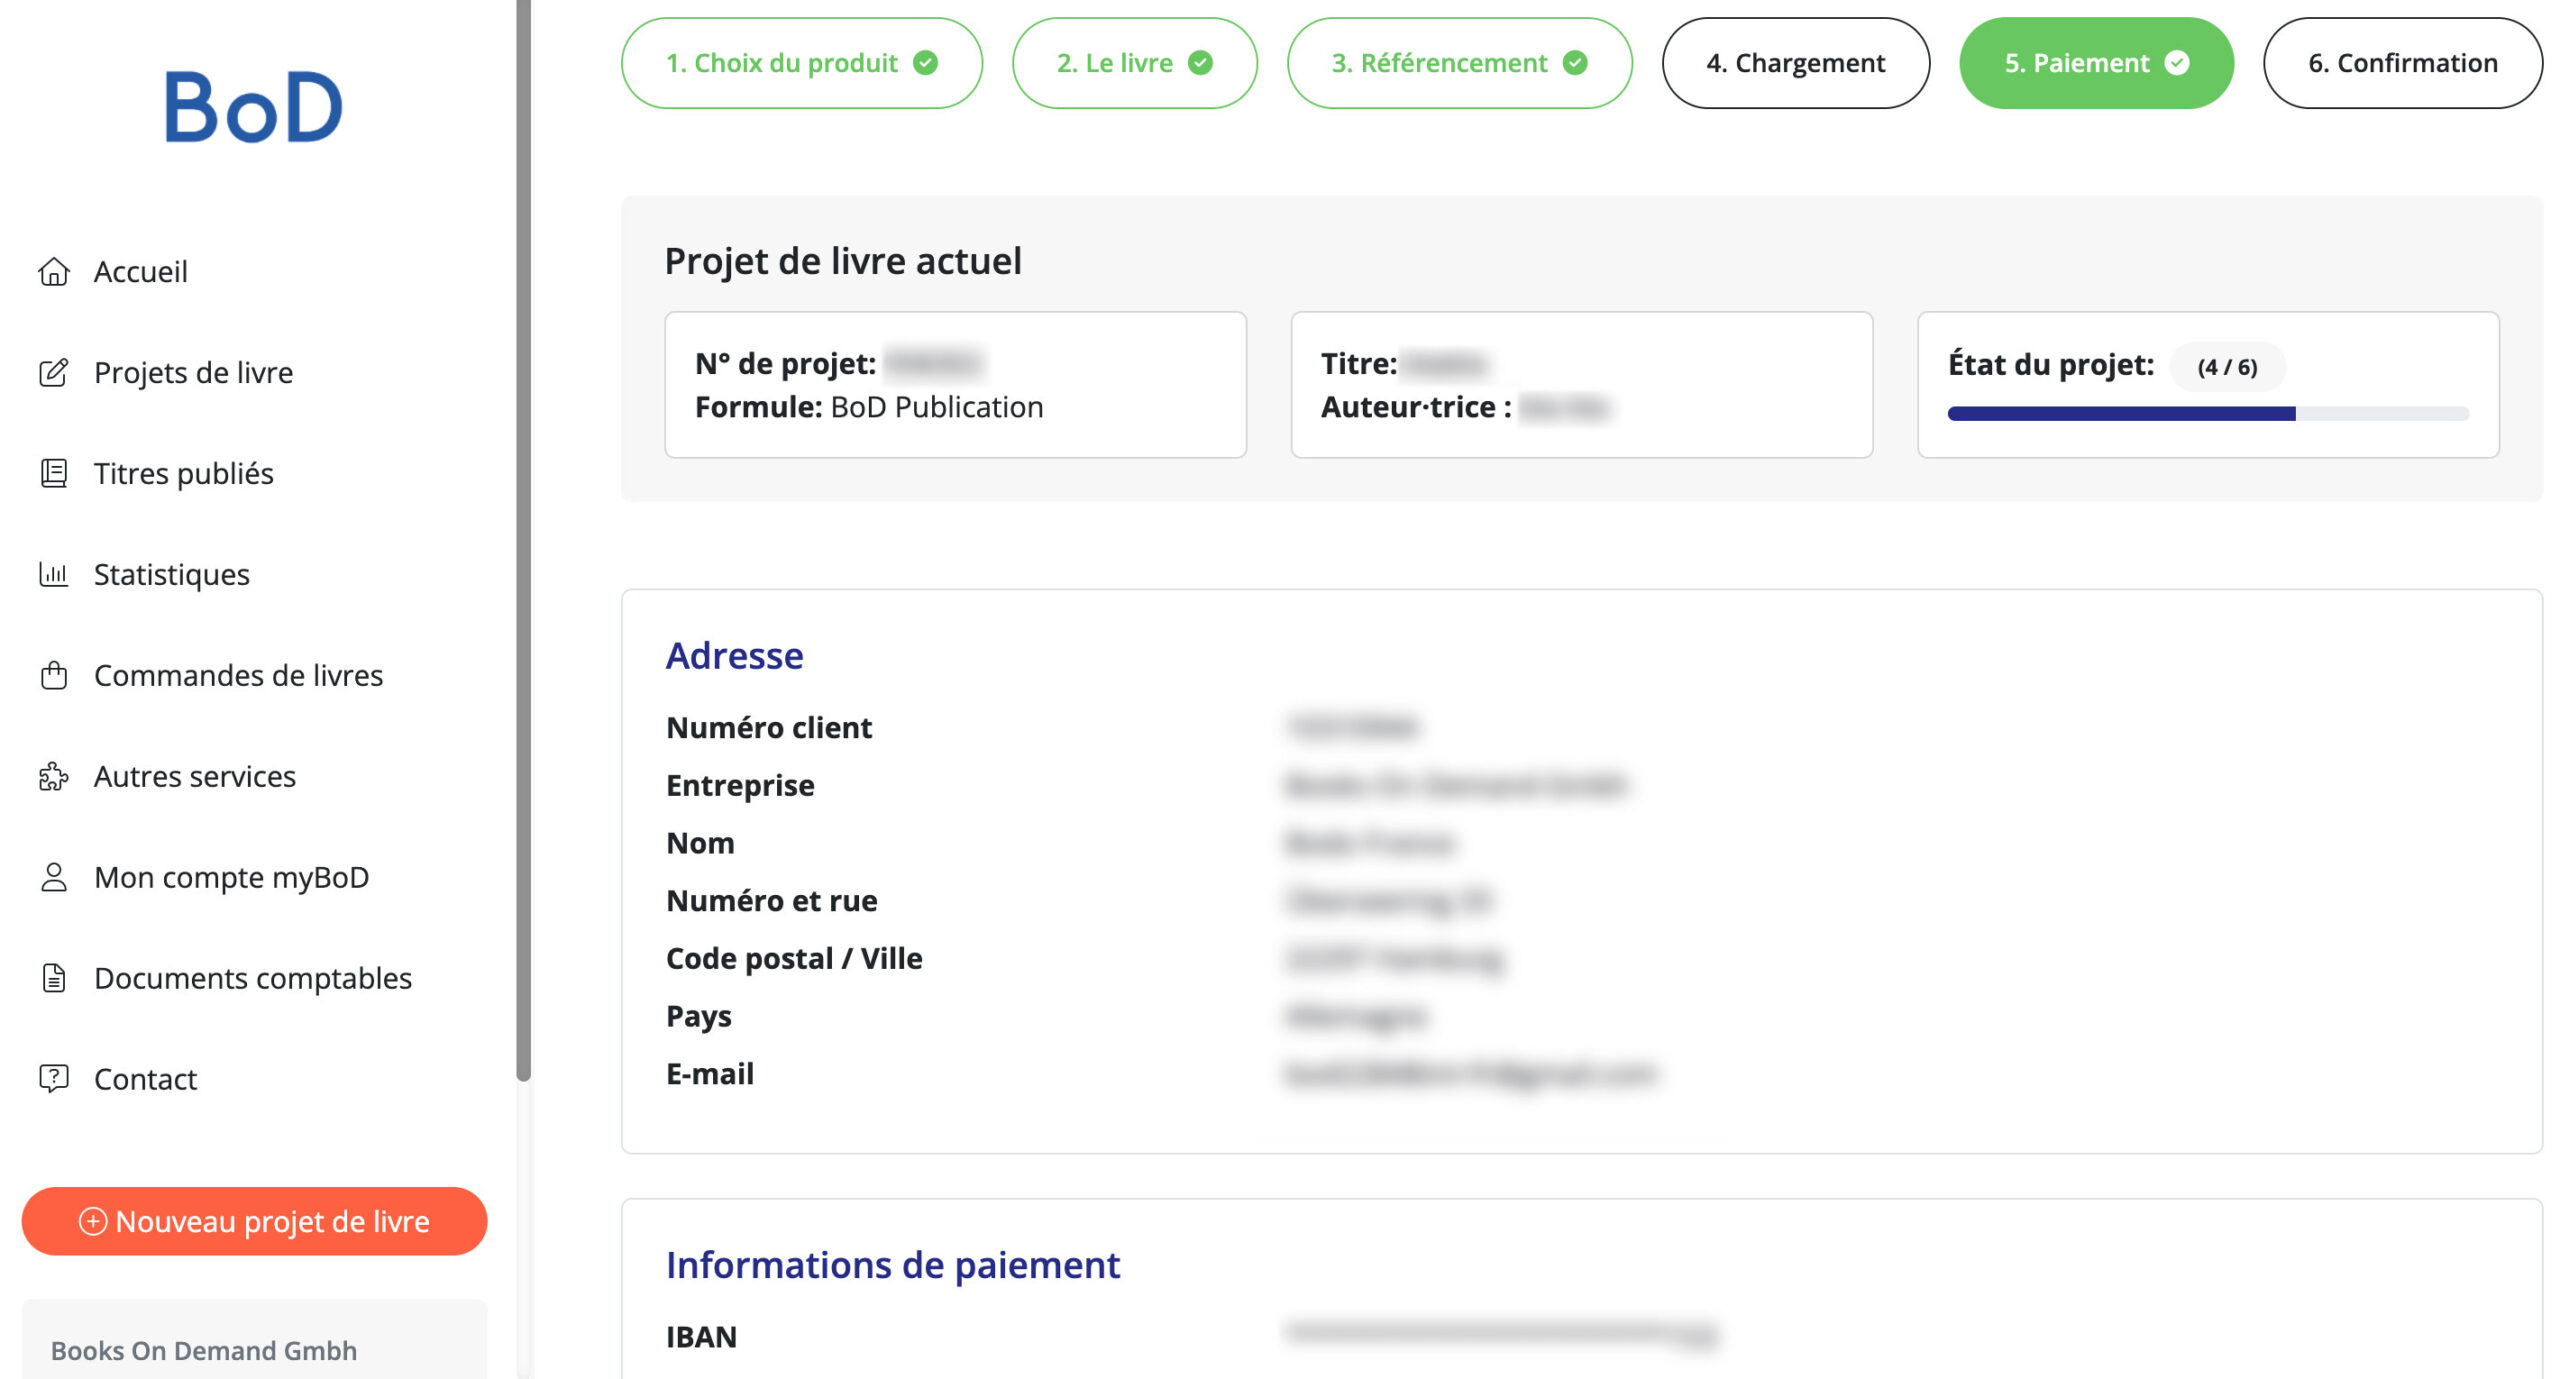Click the Numéro et rue label
Viewport: 2560px width, 1379px height.
click(772, 900)
